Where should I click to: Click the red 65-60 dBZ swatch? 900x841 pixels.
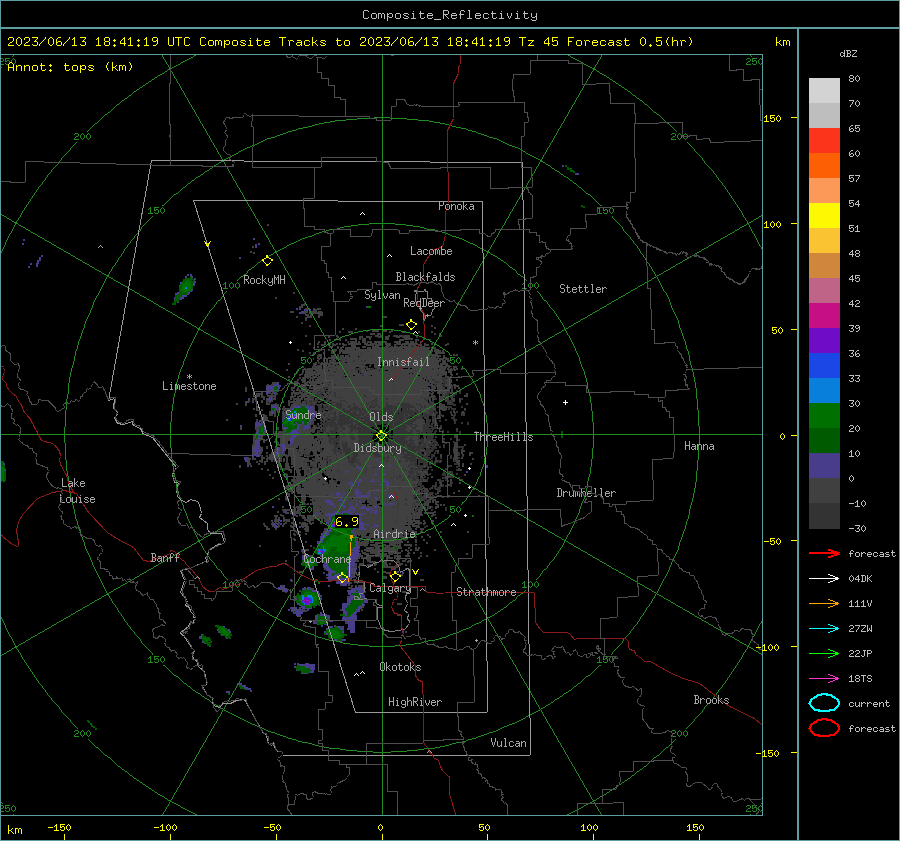(824, 140)
